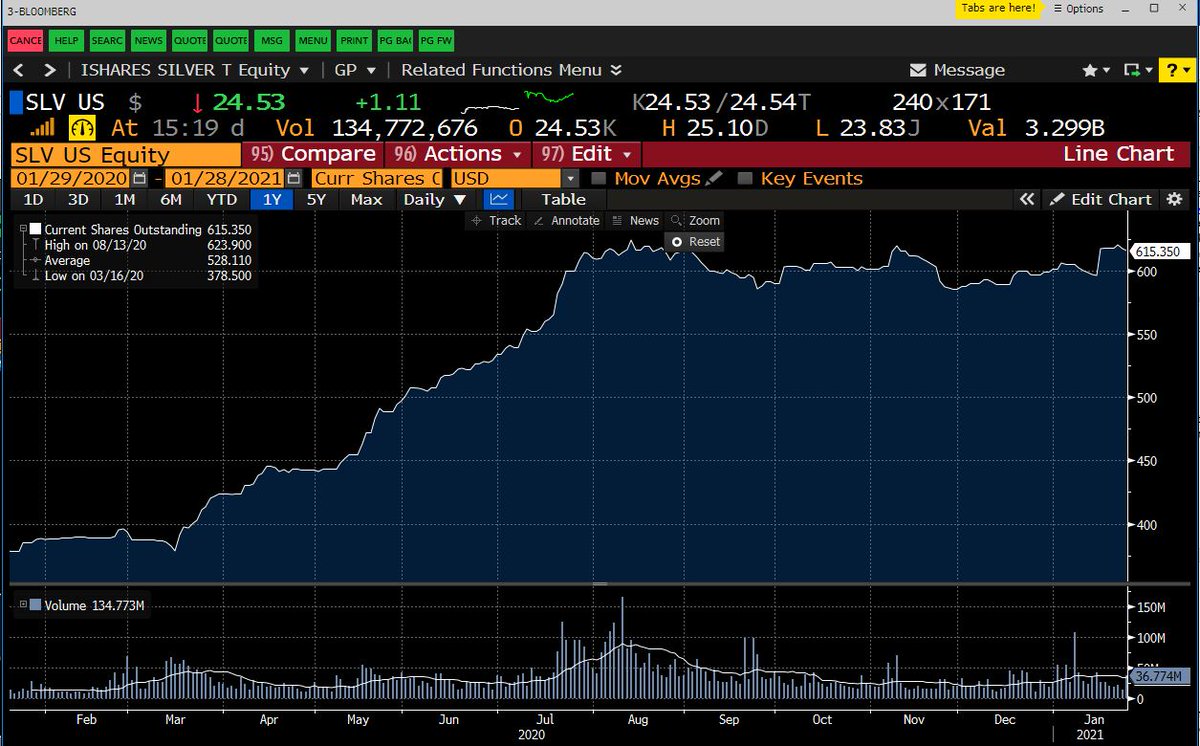The height and width of the screenshot is (746, 1200).
Task: Select the 3D range tab
Action: click(x=78, y=199)
